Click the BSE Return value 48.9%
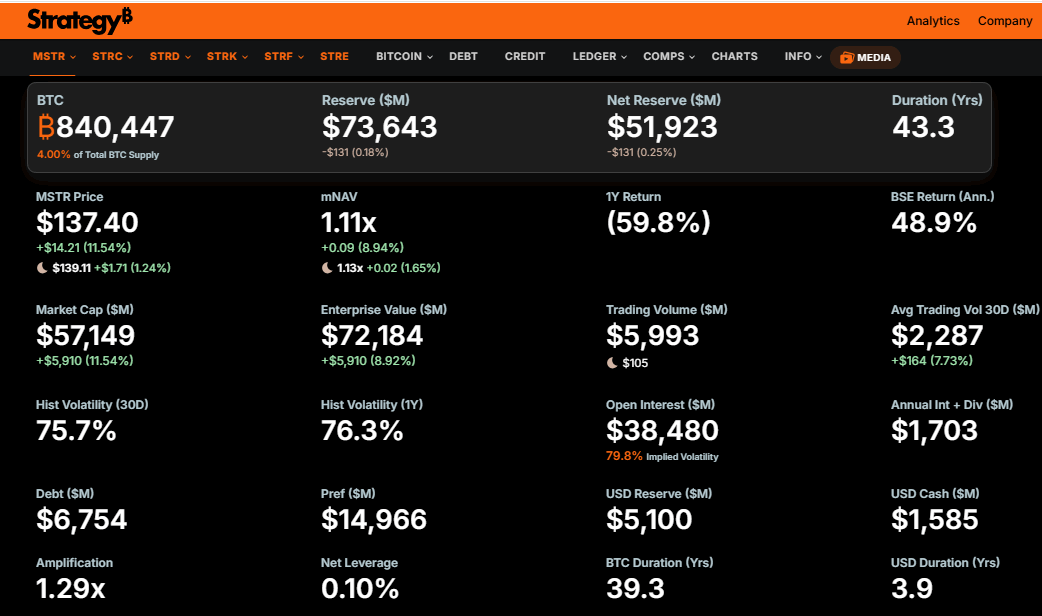Screen dimensions: 1042x616 (x=934, y=222)
